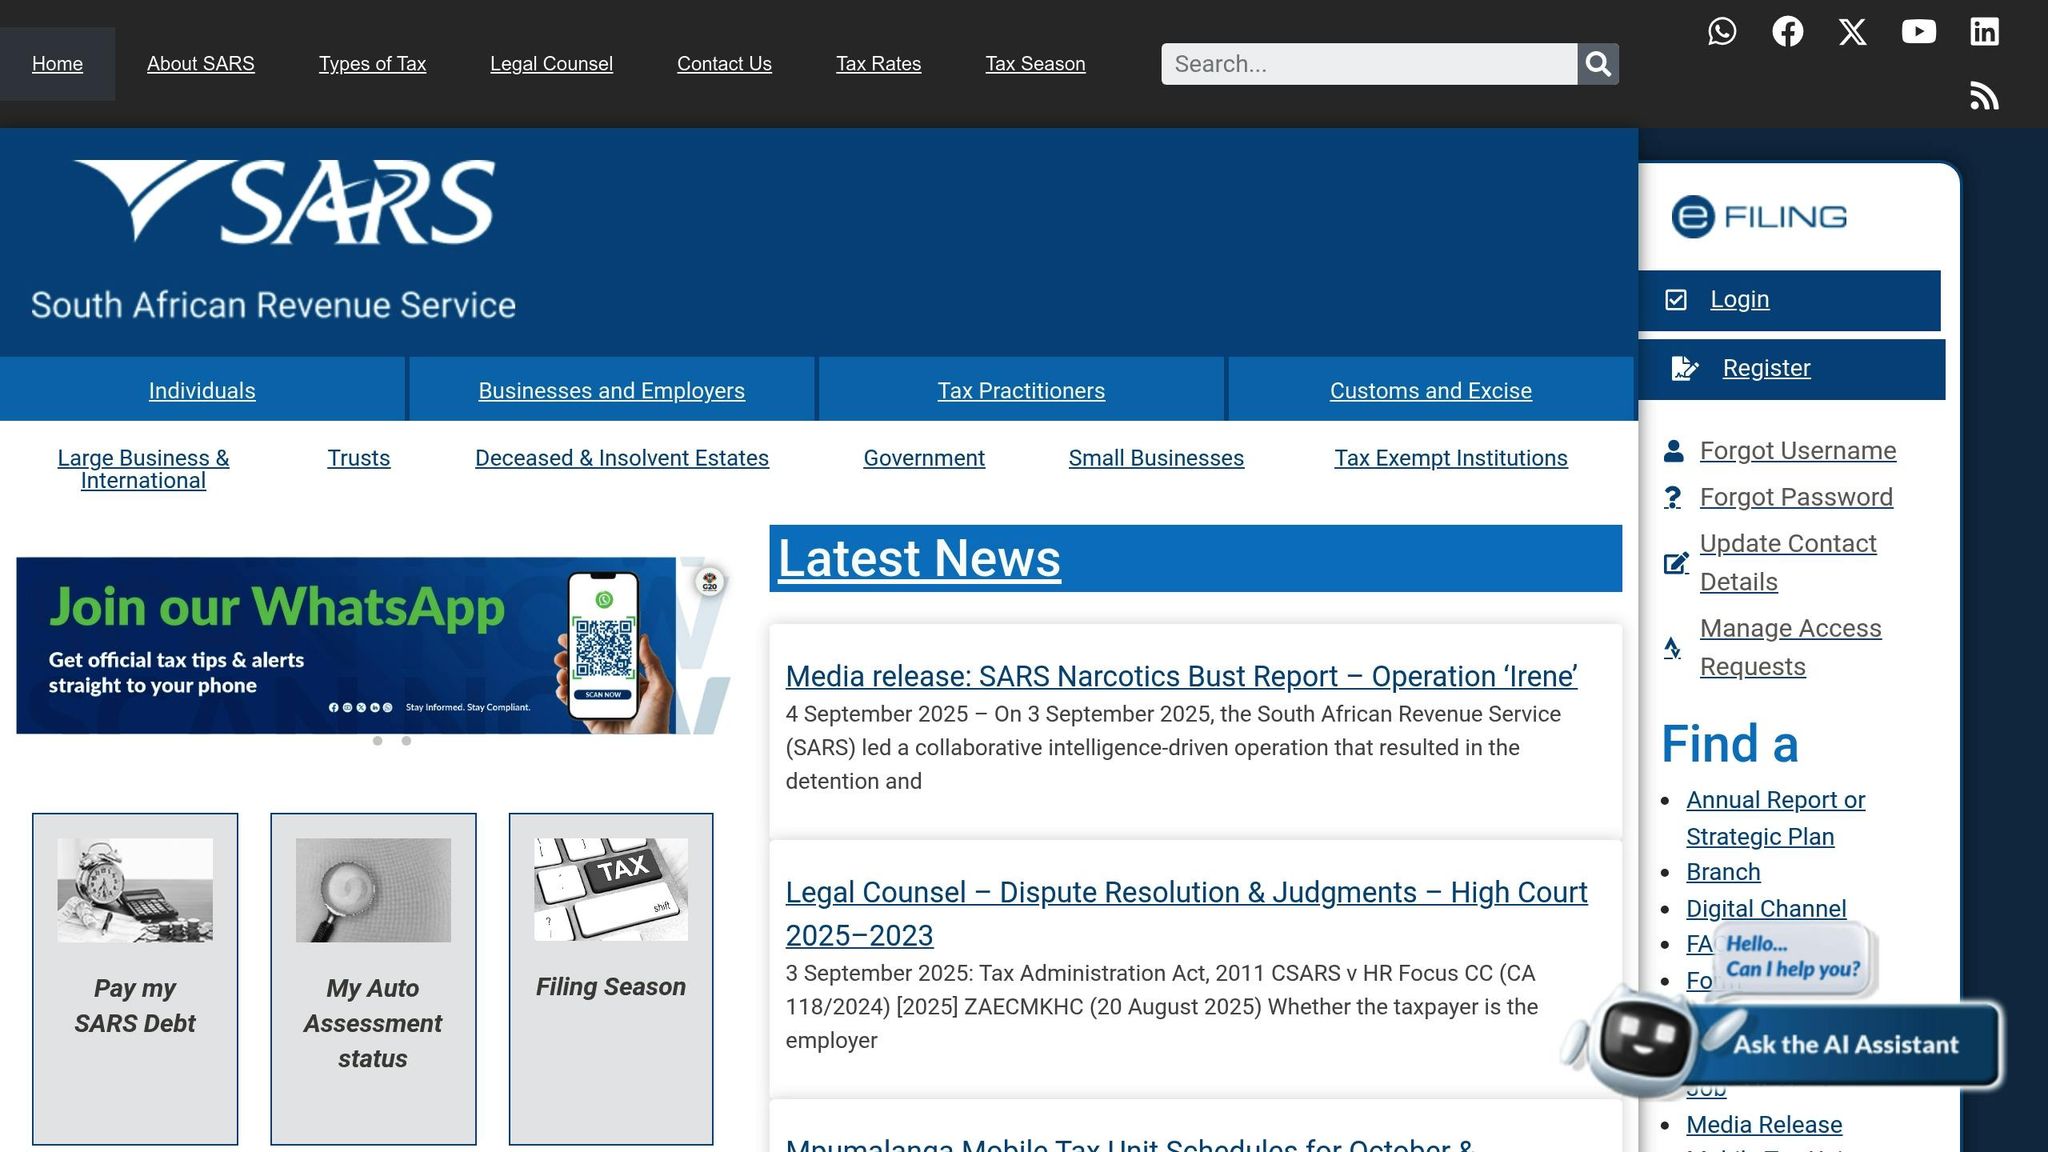Open the Latest News heading link

tap(919, 558)
